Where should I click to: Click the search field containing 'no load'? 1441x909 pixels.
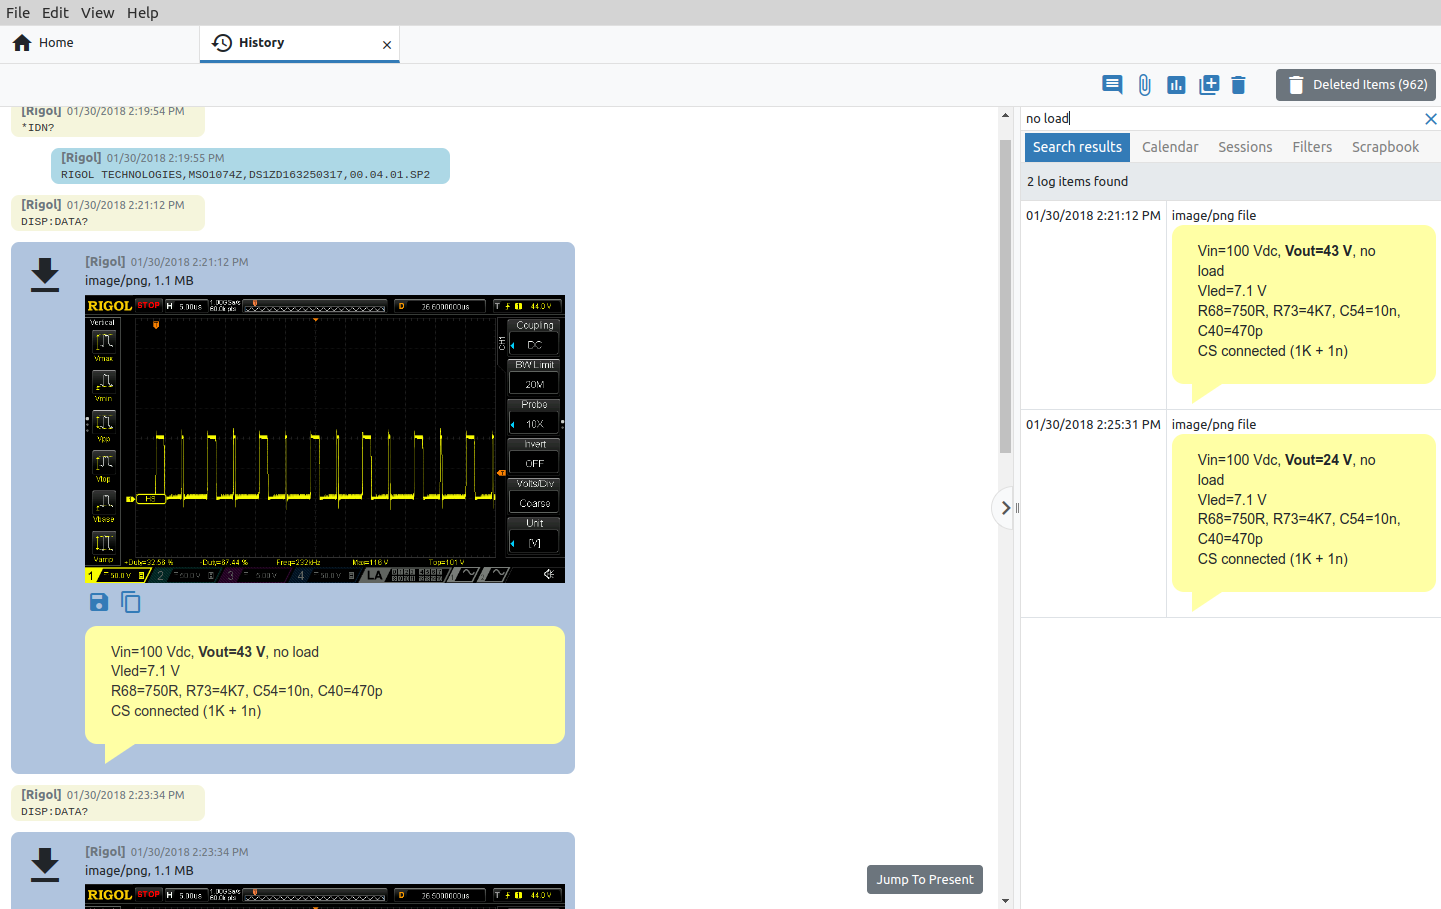pos(1220,118)
